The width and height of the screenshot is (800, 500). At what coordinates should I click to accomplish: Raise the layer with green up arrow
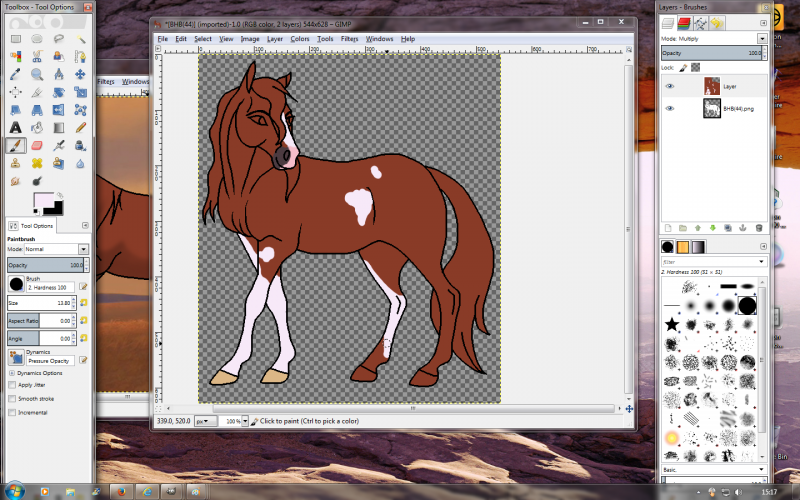(x=698, y=228)
